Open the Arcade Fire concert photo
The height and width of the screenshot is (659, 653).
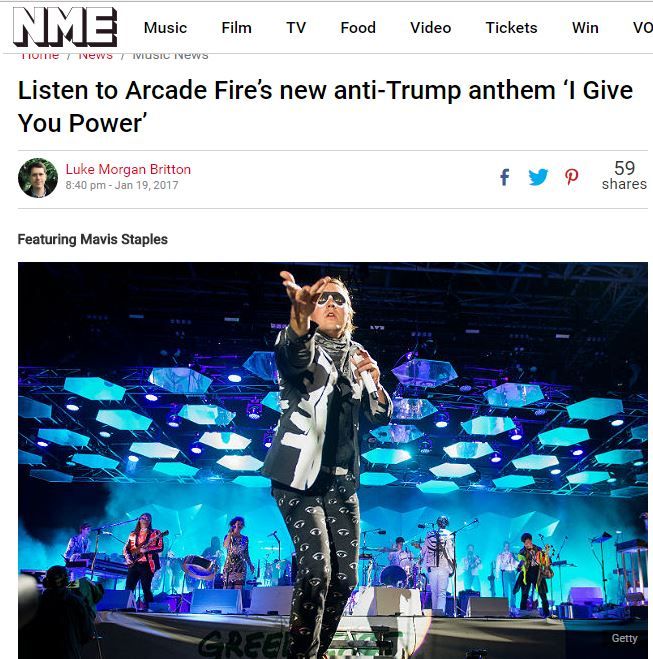[x=333, y=460]
